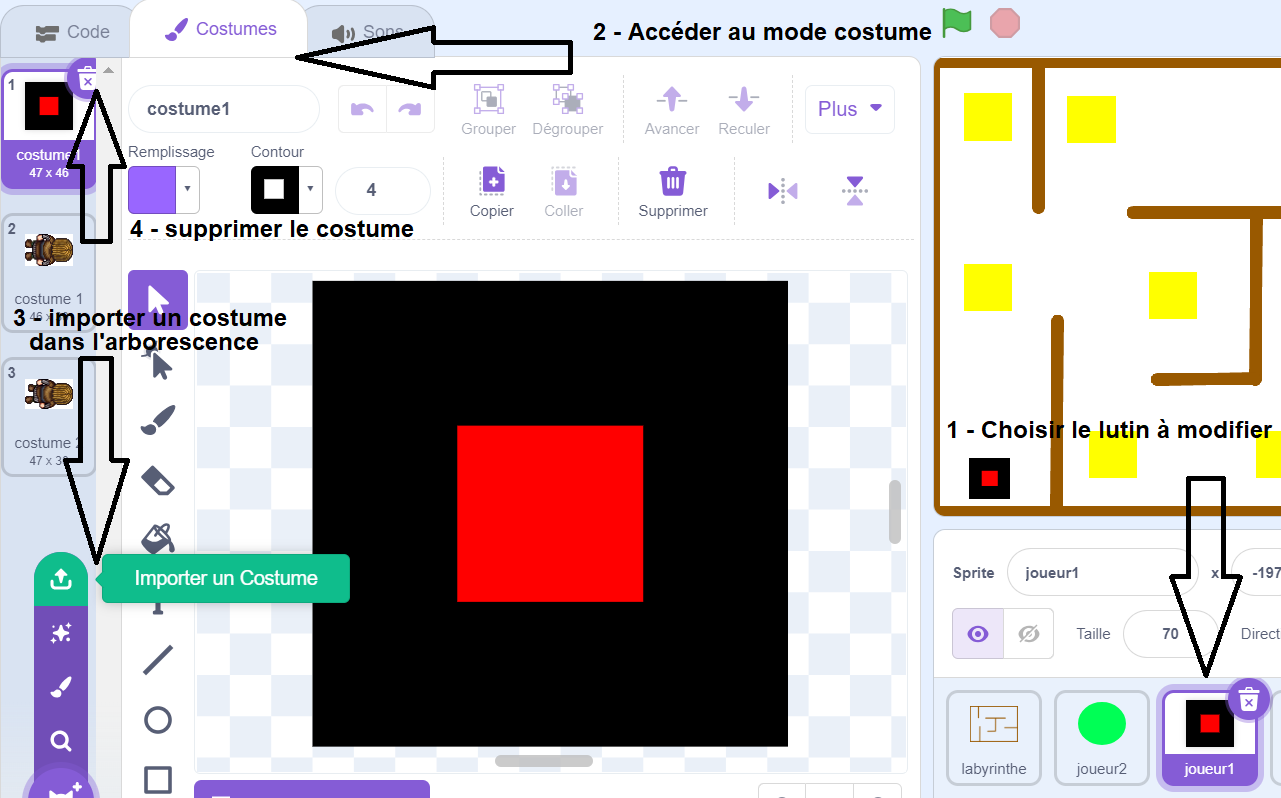Click the green flag to run
The image size is (1281, 798).
click(957, 23)
